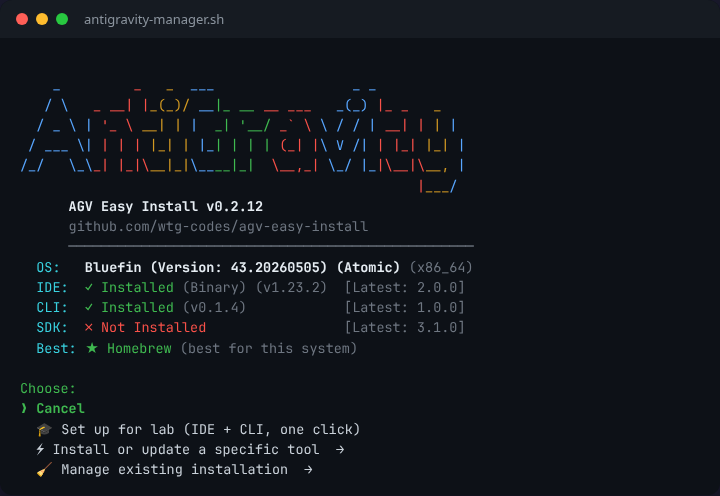Open the github.com/wtg-codes/agv-easy-install link

pos(218,226)
